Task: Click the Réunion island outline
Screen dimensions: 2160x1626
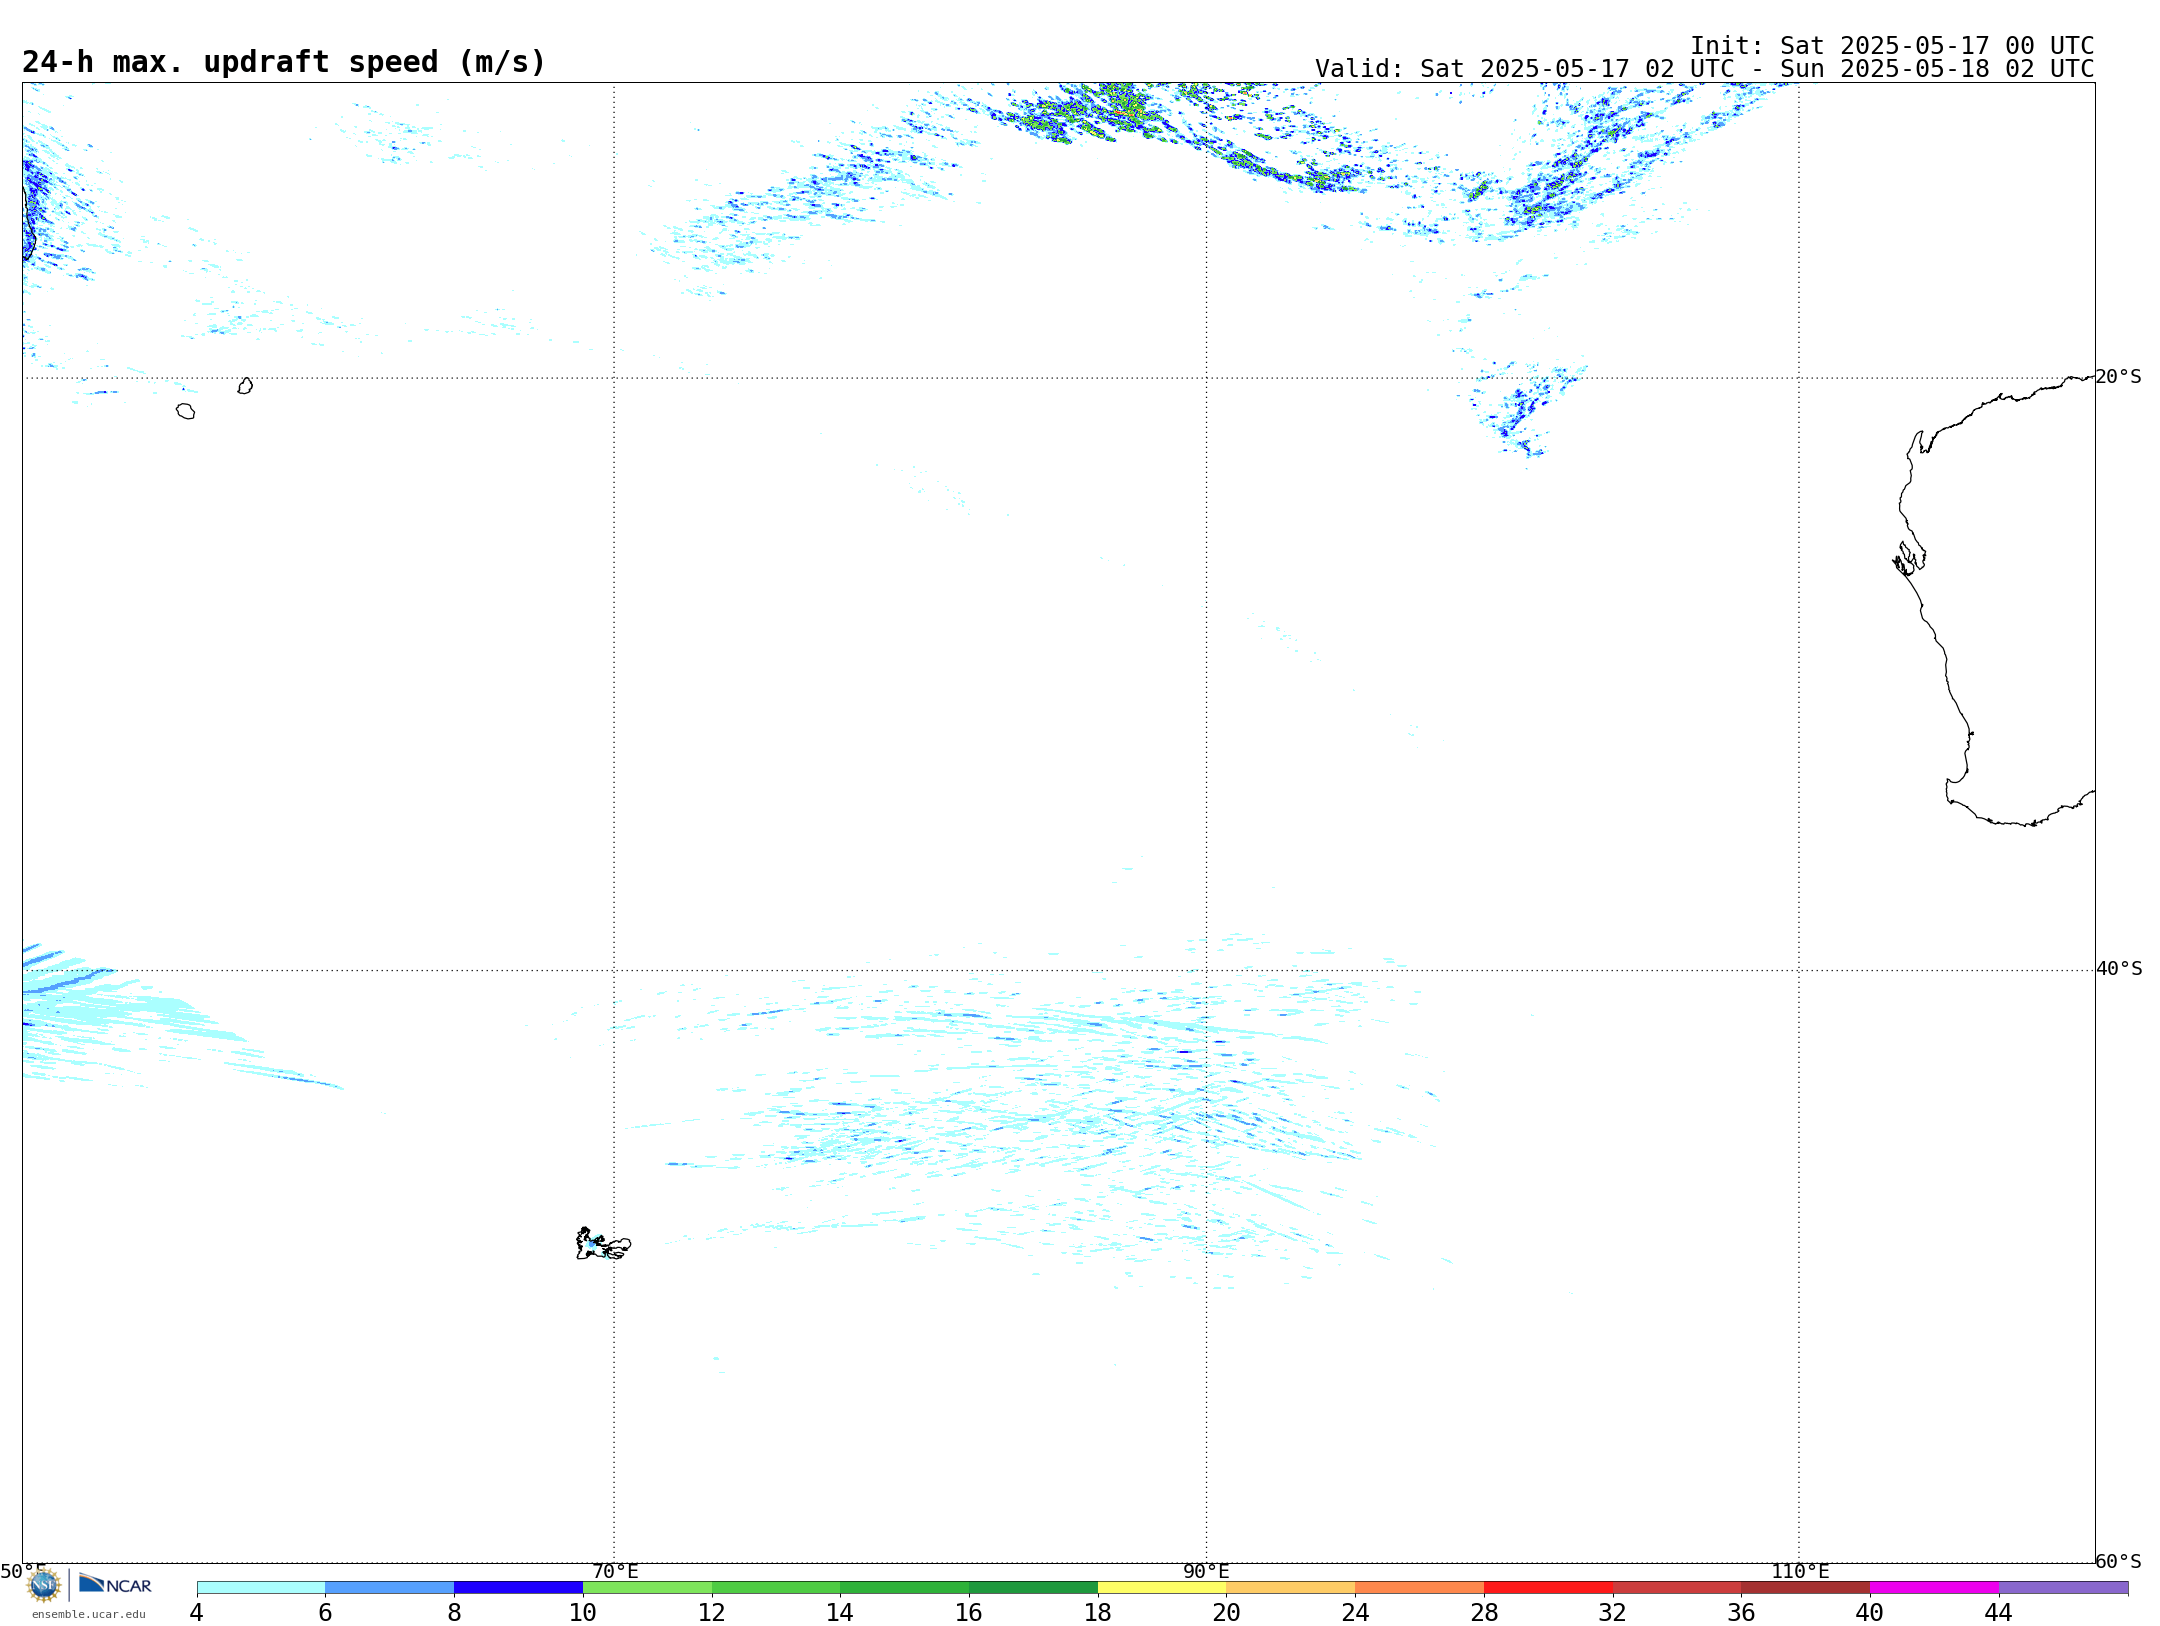Action: pos(185,411)
